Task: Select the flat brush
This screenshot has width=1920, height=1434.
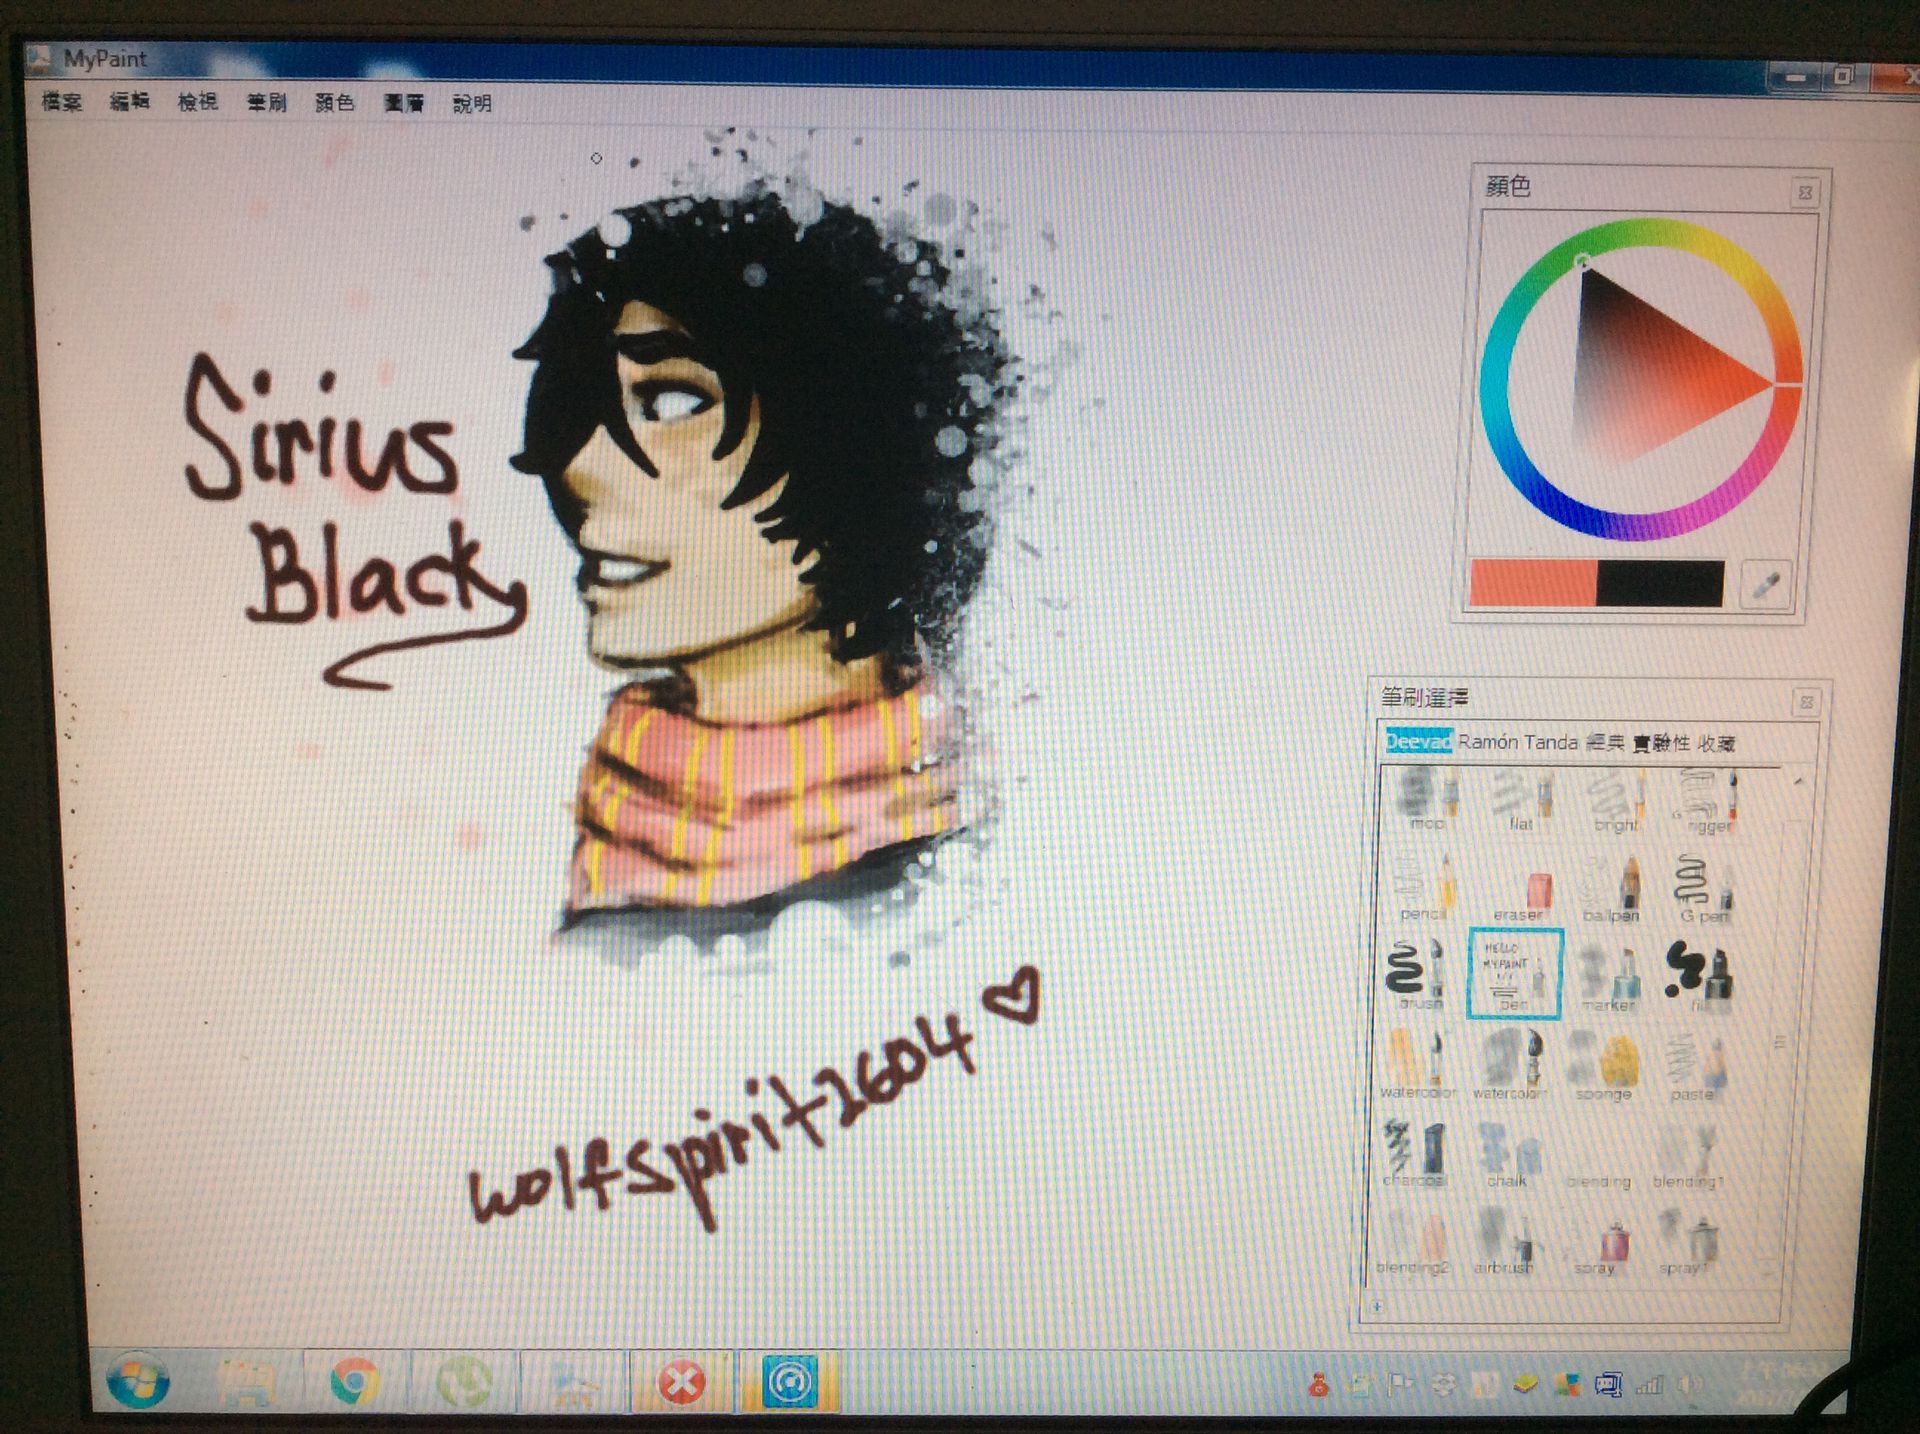Action: (x=1519, y=799)
